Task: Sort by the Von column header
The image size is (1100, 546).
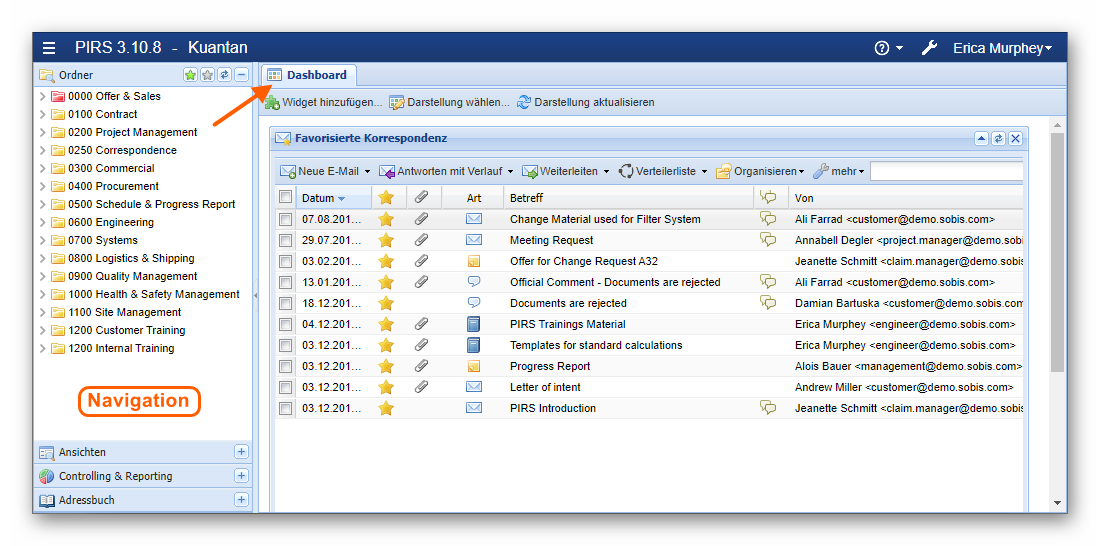Action: (906, 198)
